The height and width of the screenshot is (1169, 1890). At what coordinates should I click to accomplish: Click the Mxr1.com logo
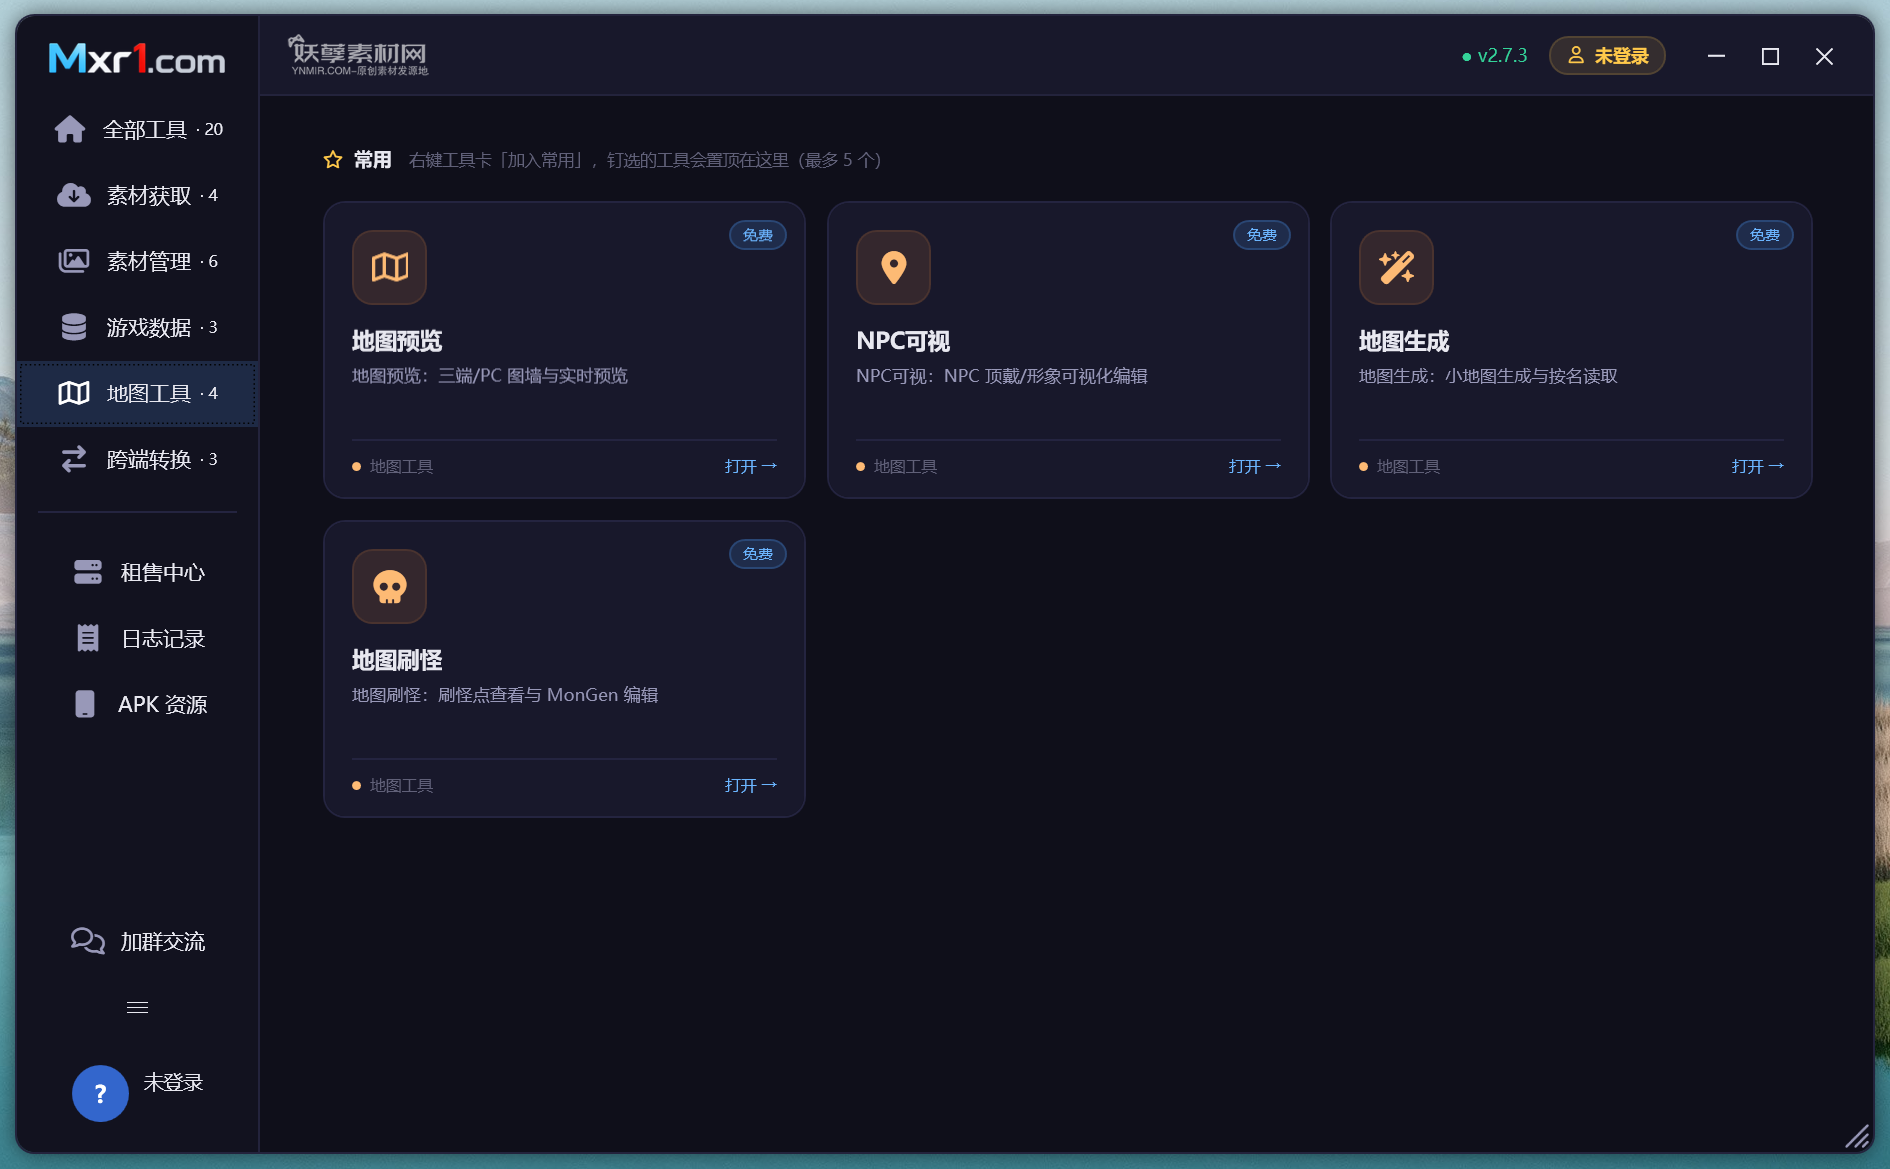pyautogui.click(x=137, y=58)
